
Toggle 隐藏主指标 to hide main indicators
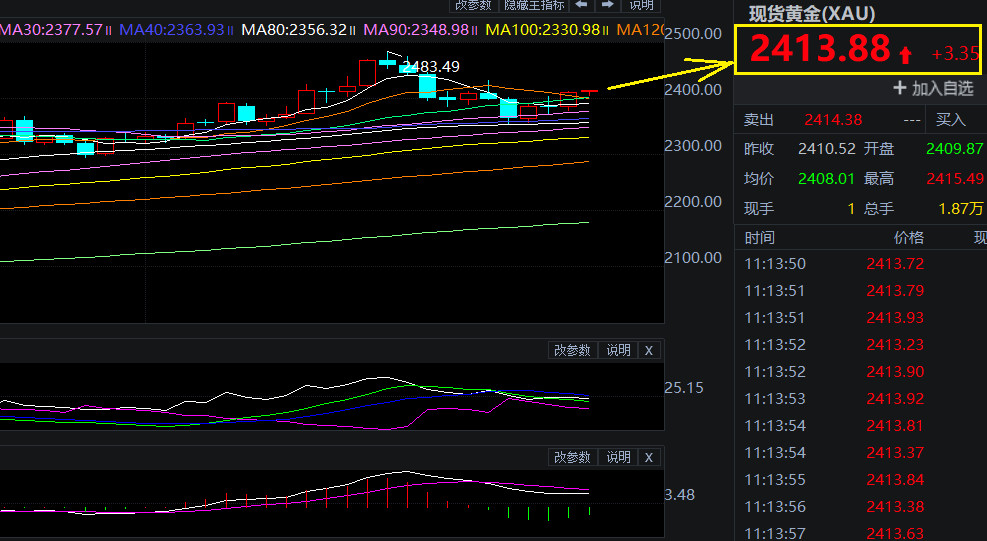tap(533, 5)
